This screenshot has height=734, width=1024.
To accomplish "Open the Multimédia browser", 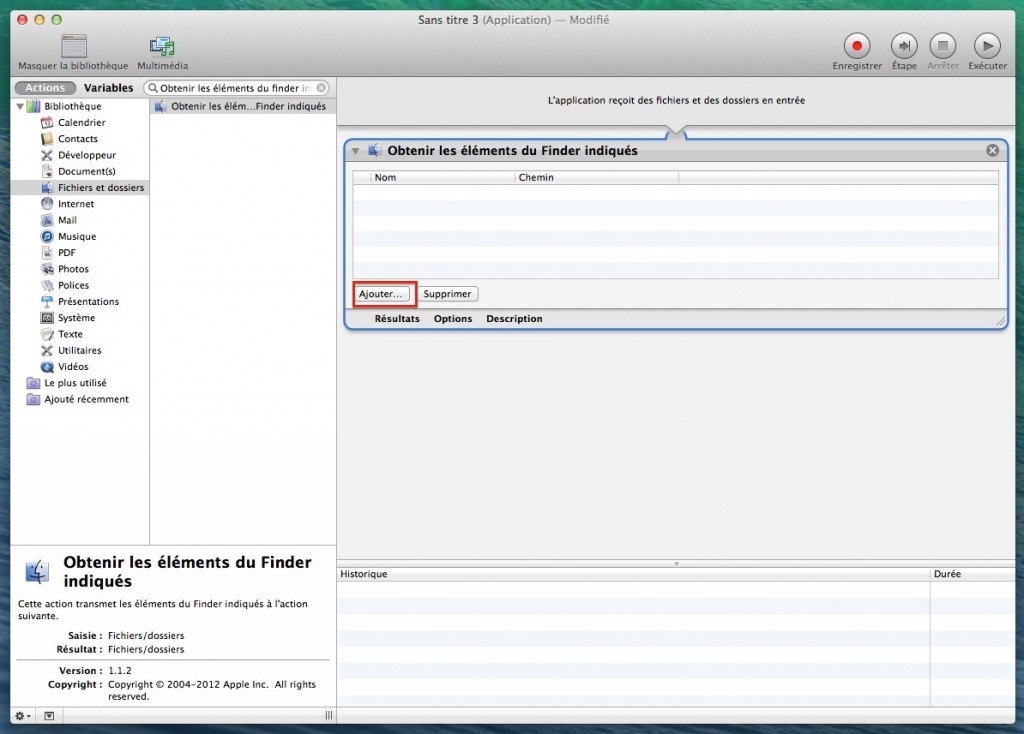I will [x=162, y=46].
